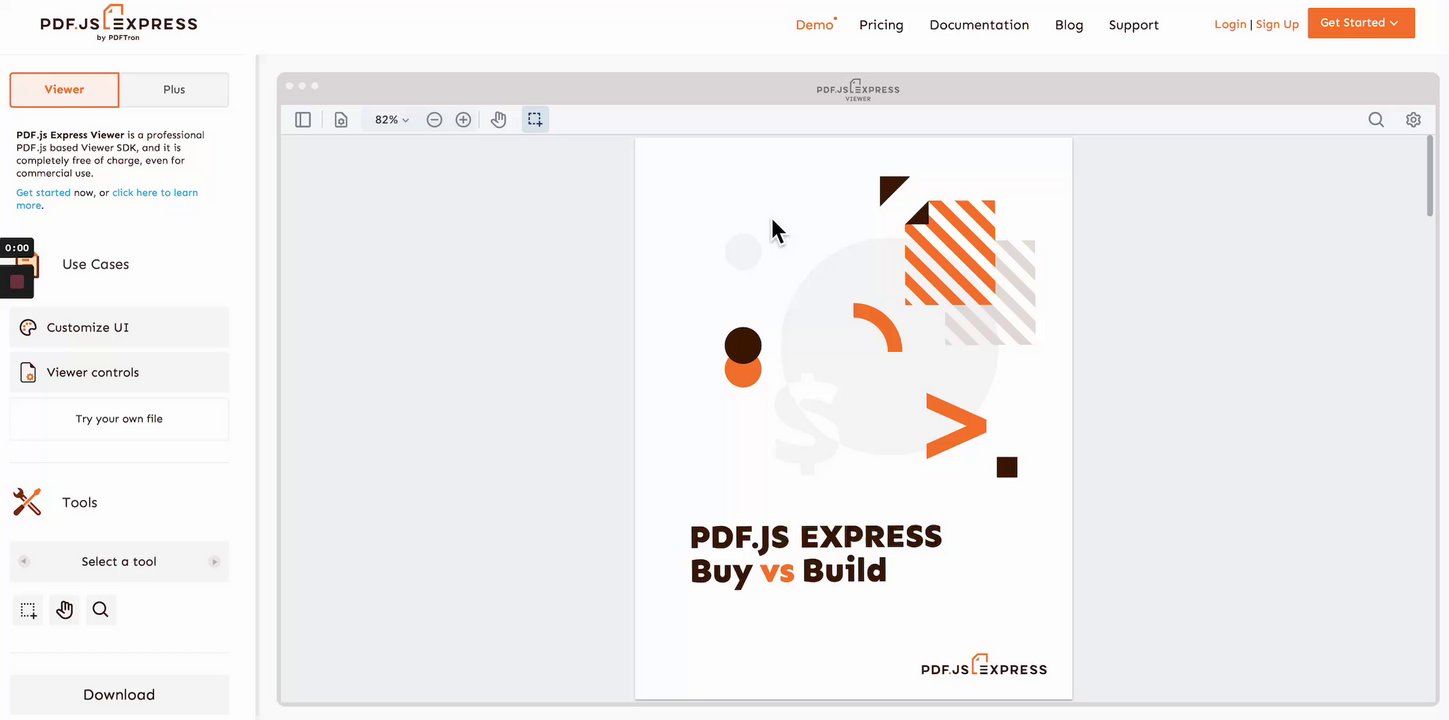Stop recording with the red square button
Viewport: 1449px width, 720px height.
[17, 282]
